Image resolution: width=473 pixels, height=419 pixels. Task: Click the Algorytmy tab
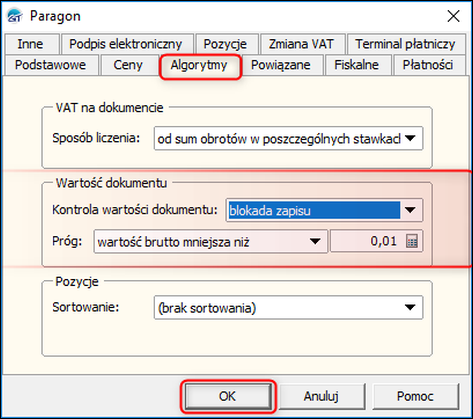(199, 66)
